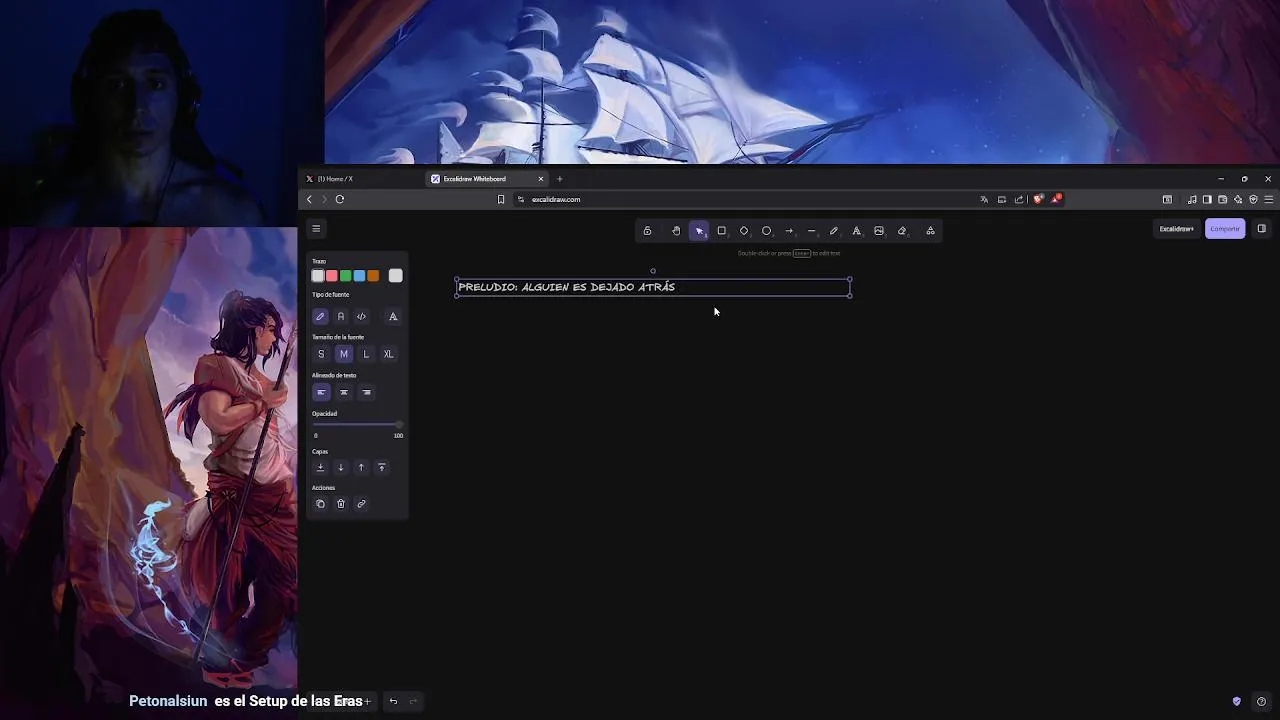
Task: Select the Line drawing tool
Action: pos(811,231)
